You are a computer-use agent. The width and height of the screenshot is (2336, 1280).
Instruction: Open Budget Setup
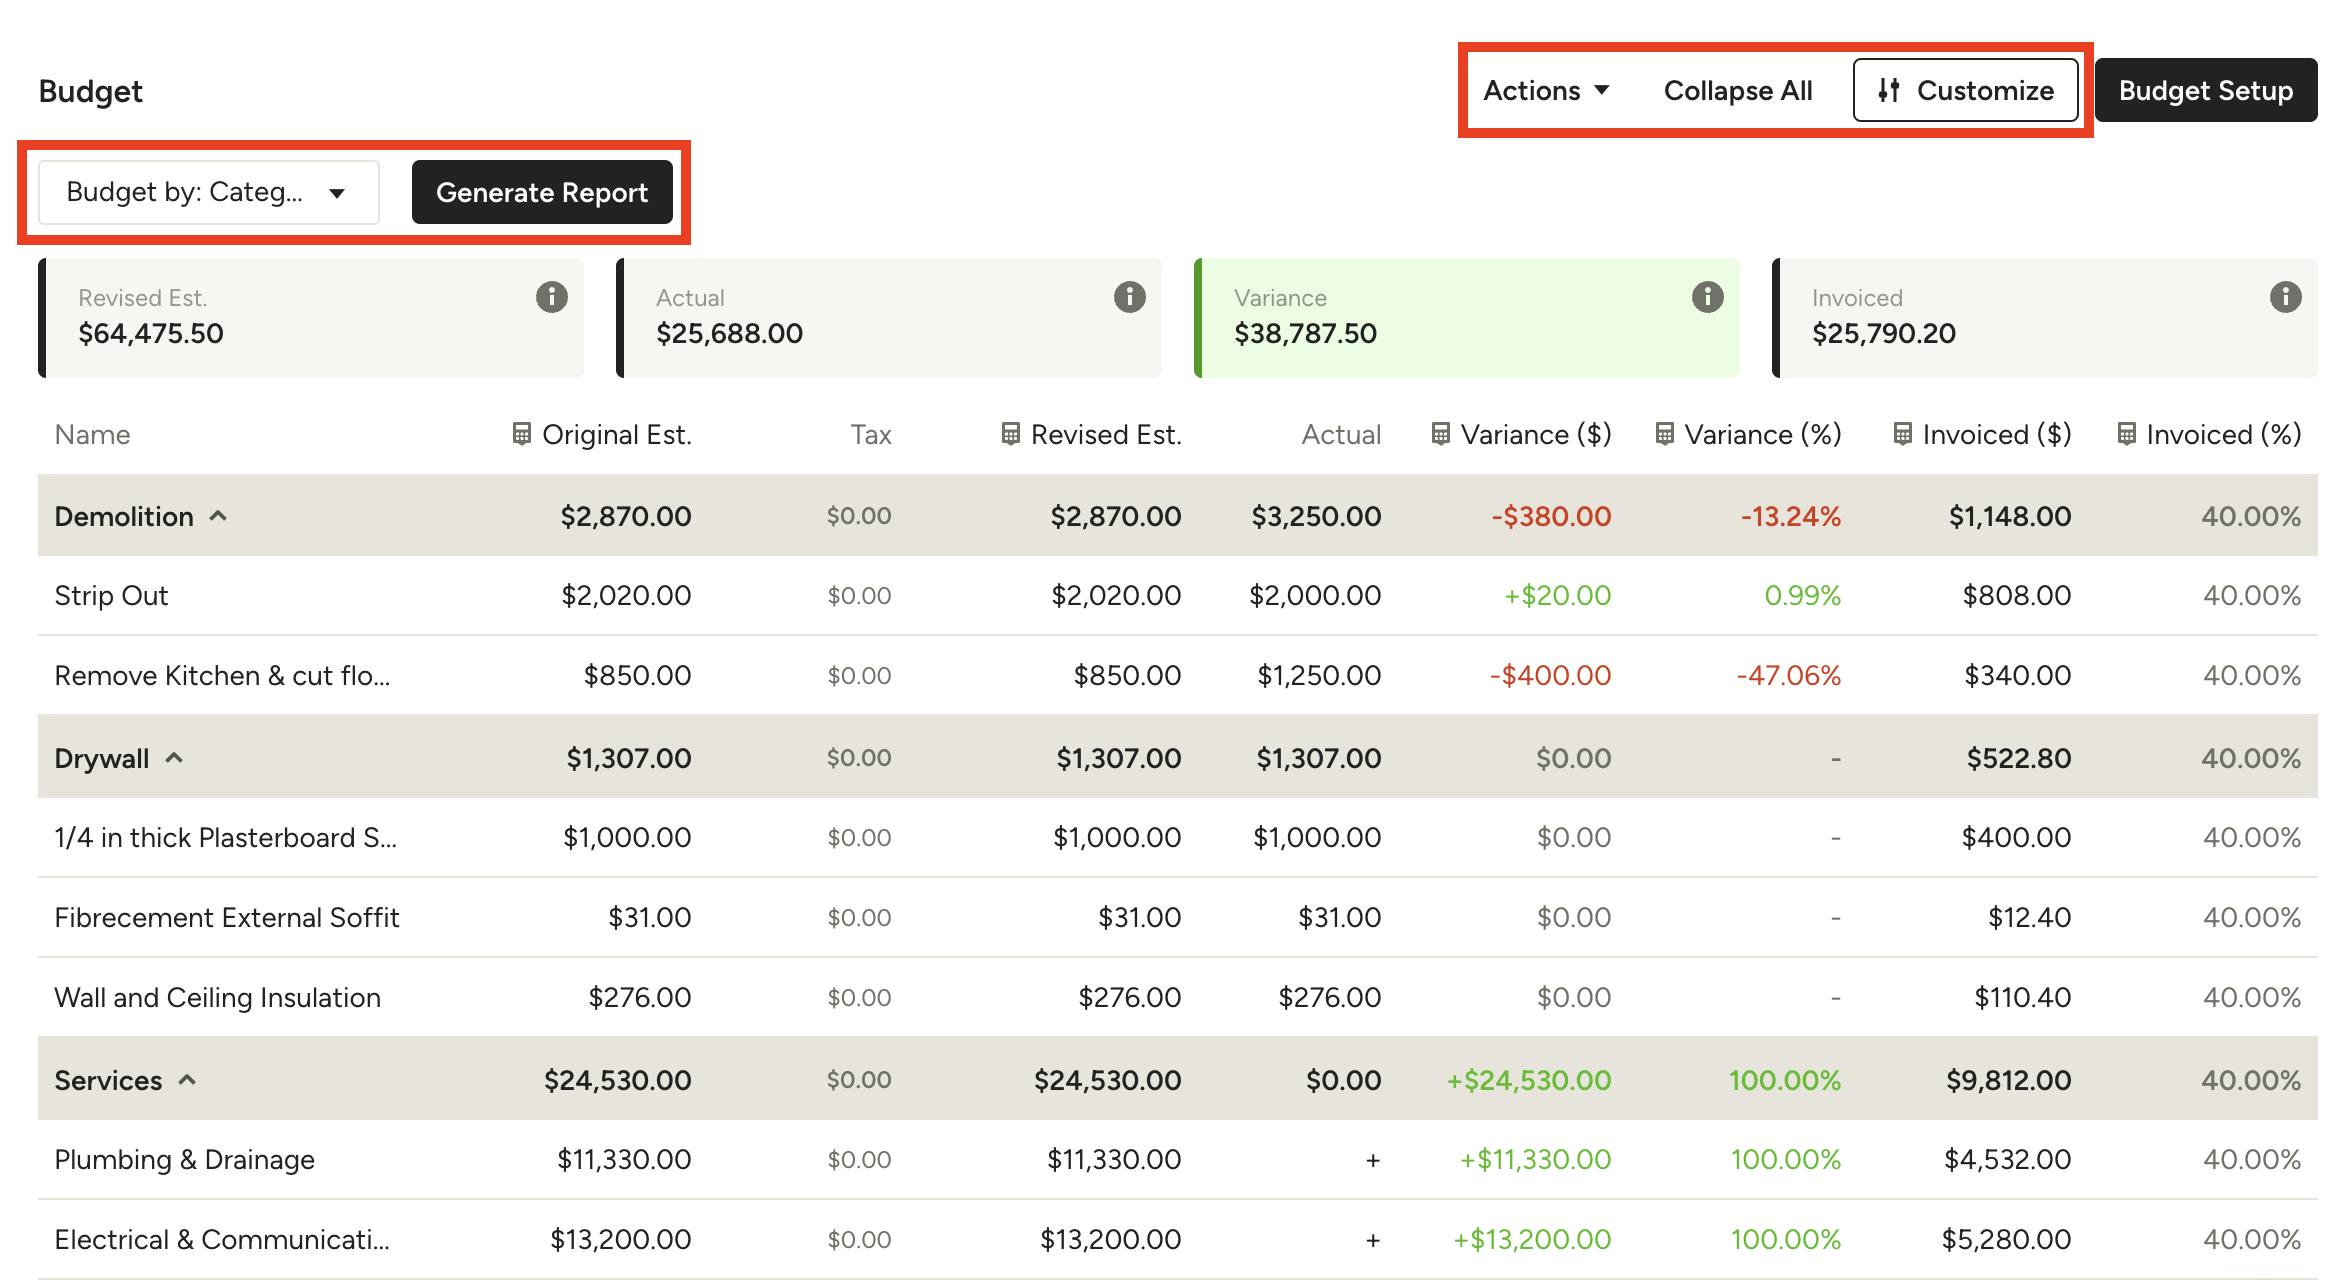[x=2205, y=91]
